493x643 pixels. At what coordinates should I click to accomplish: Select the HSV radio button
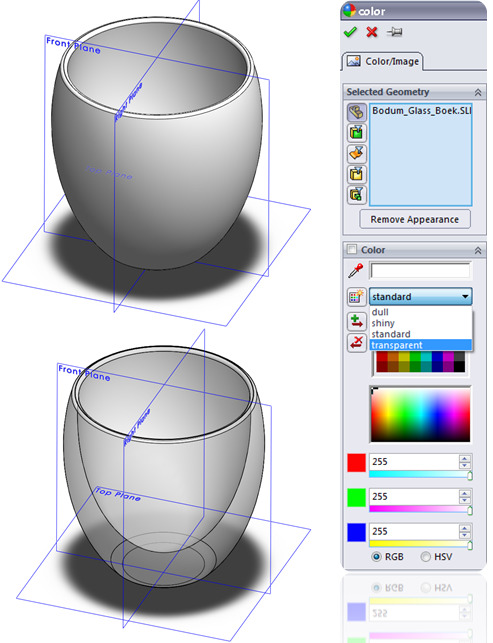(425, 556)
